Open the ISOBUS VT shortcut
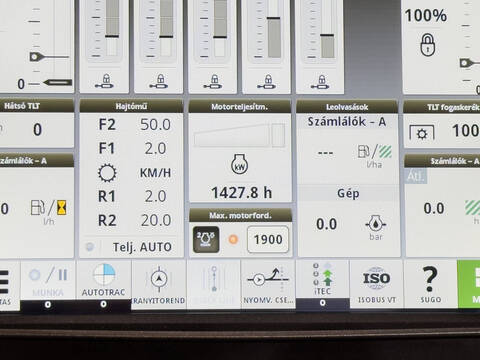Screen dimensions: 480x360 pyautogui.click(x=376, y=283)
